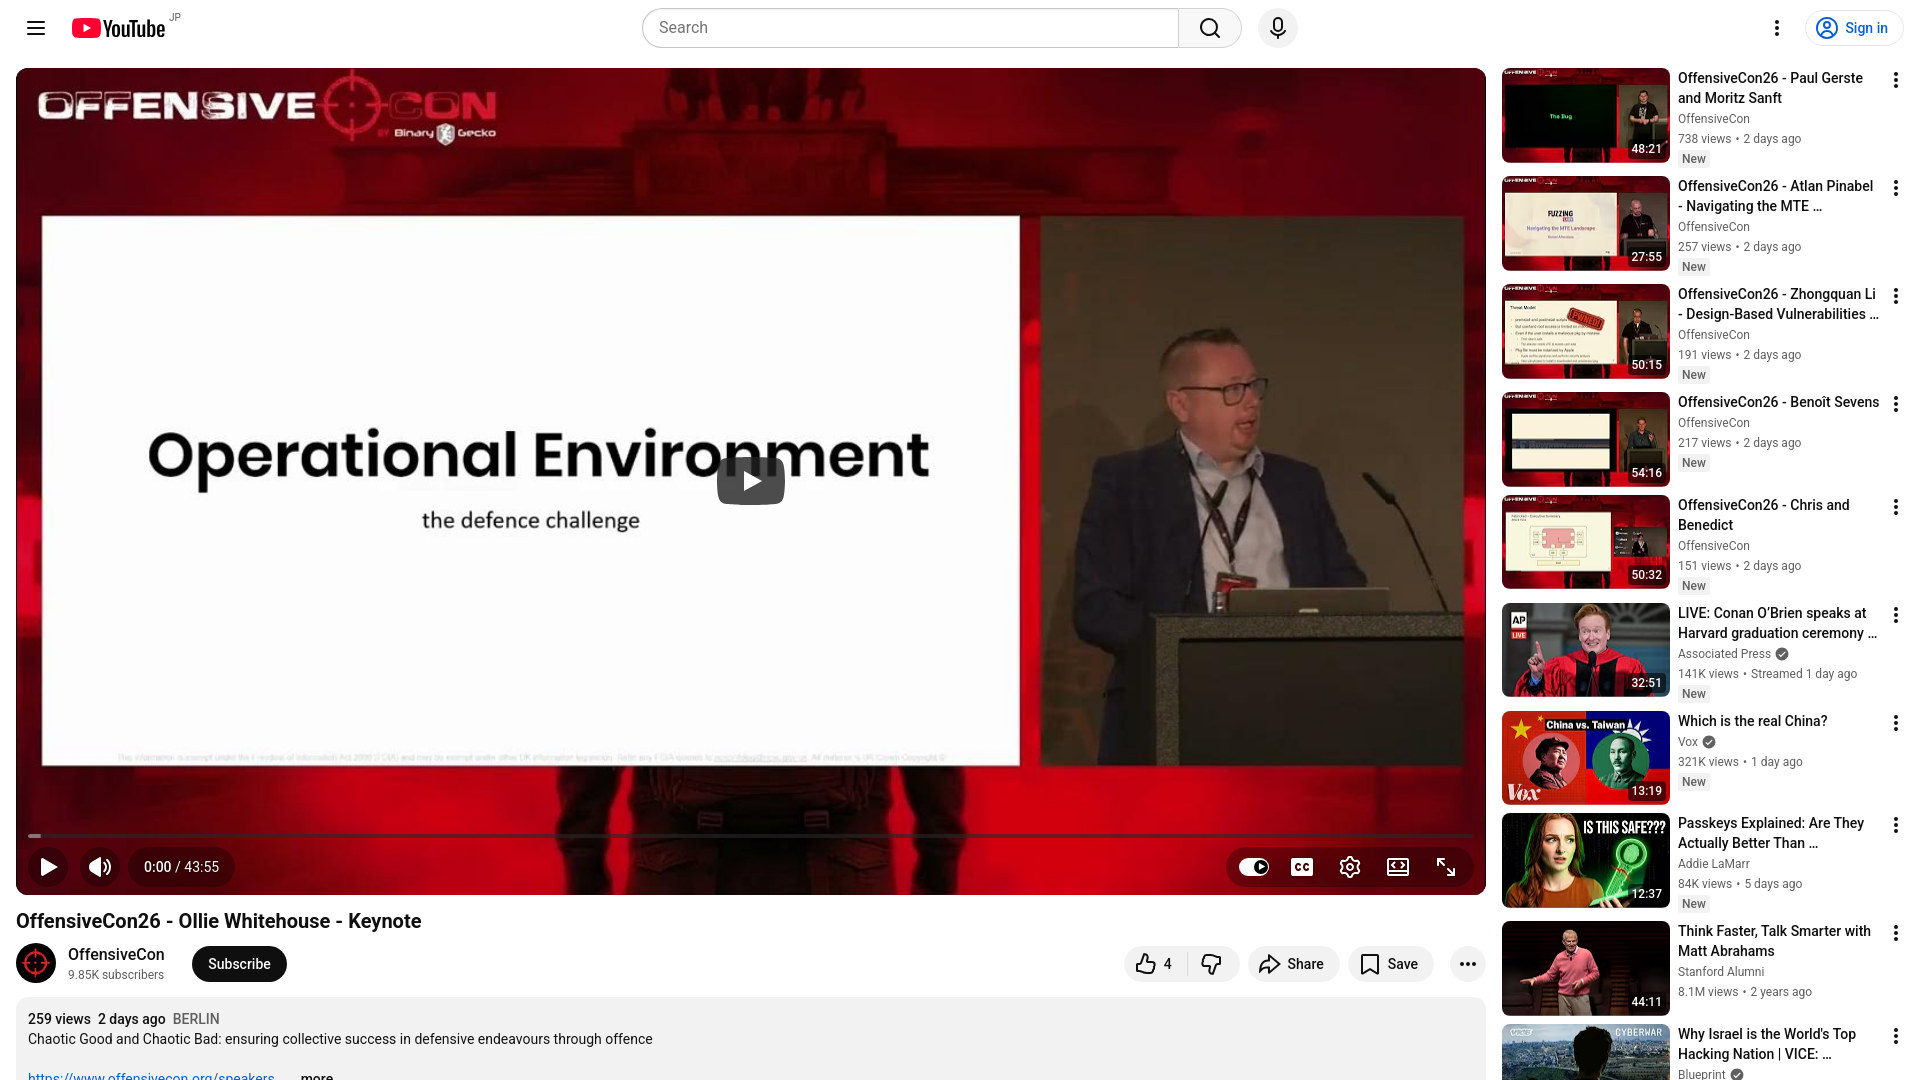The height and width of the screenshot is (1080, 1920).
Task: Open options for Chris and Benedict video
Action: pyautogui.click(x=1896, y=507)
